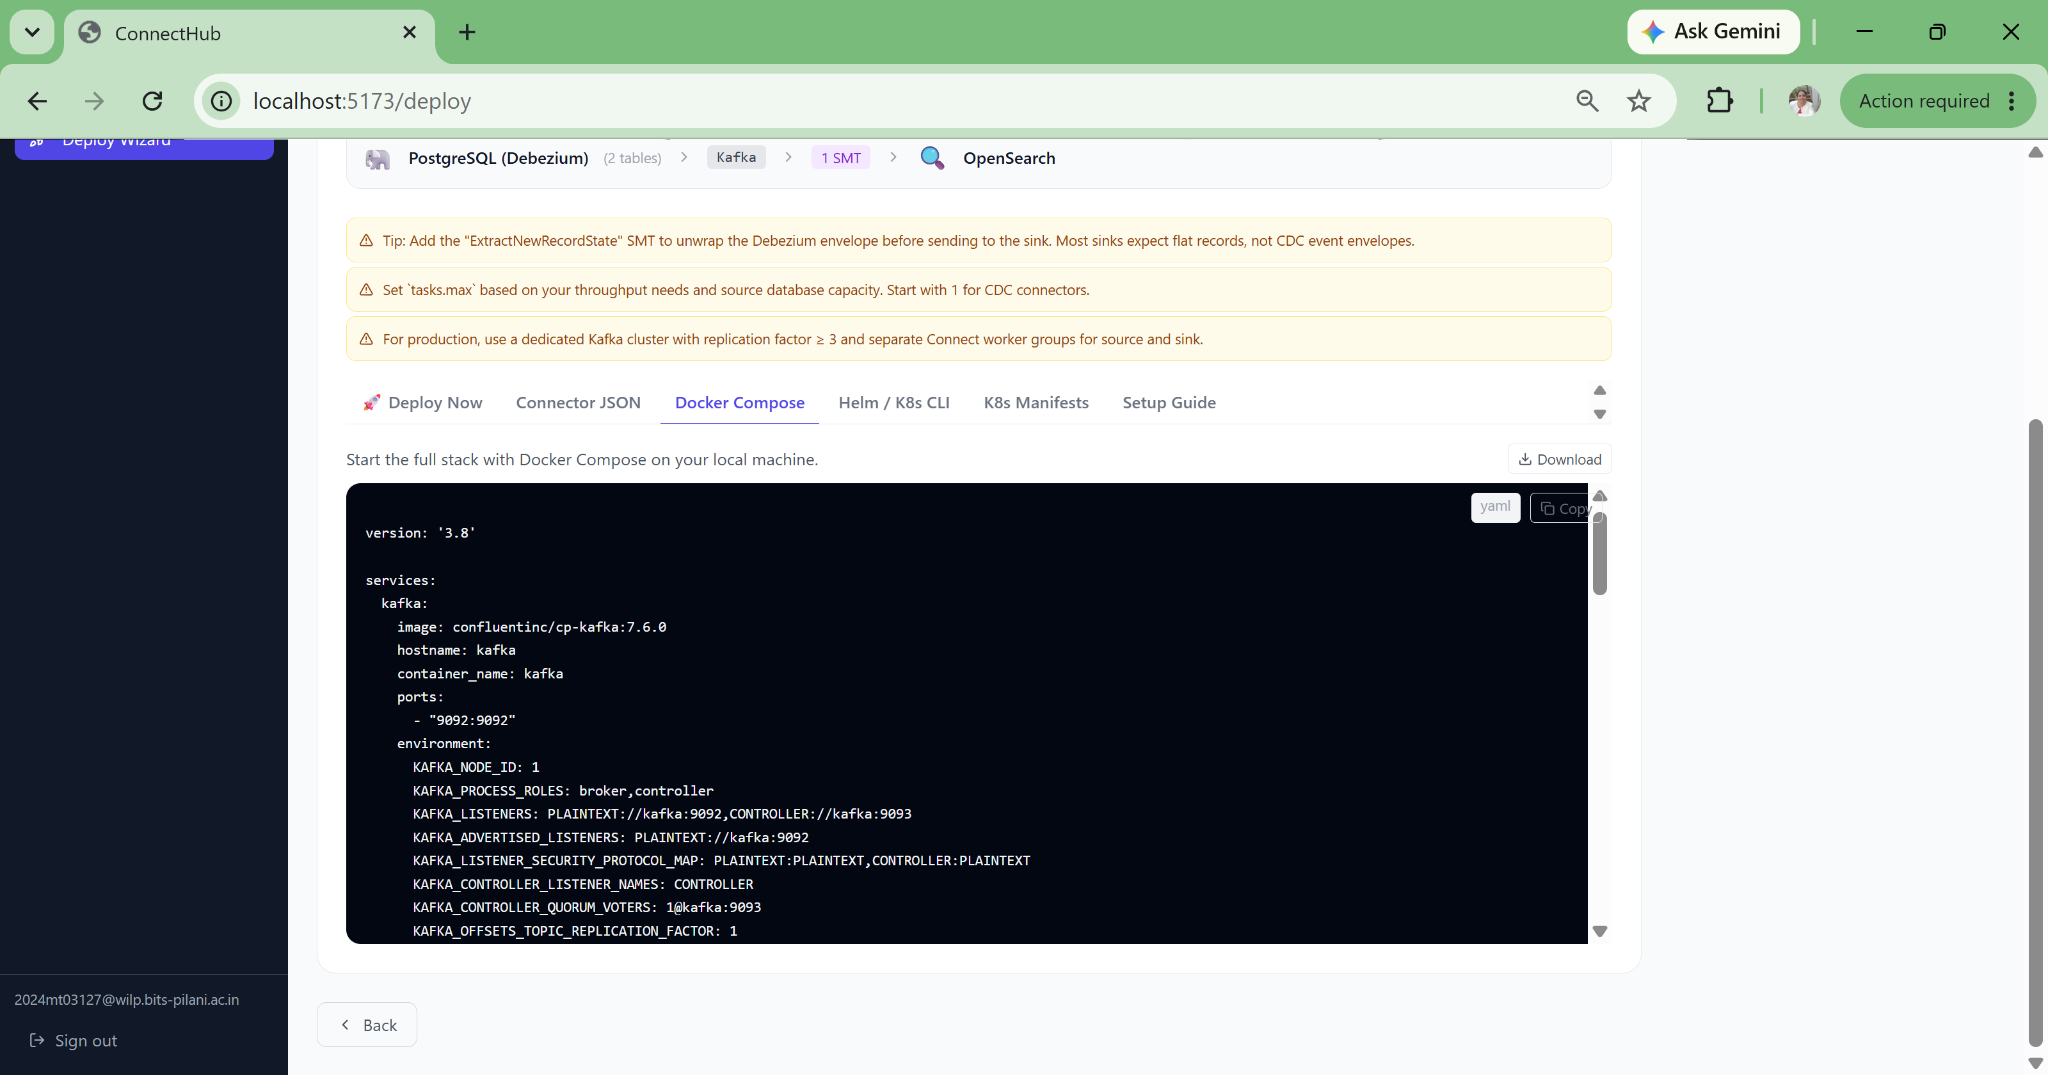Click the PostgreSQL elephant icon
The image size is (2048, 1075).
click(377, 159)
